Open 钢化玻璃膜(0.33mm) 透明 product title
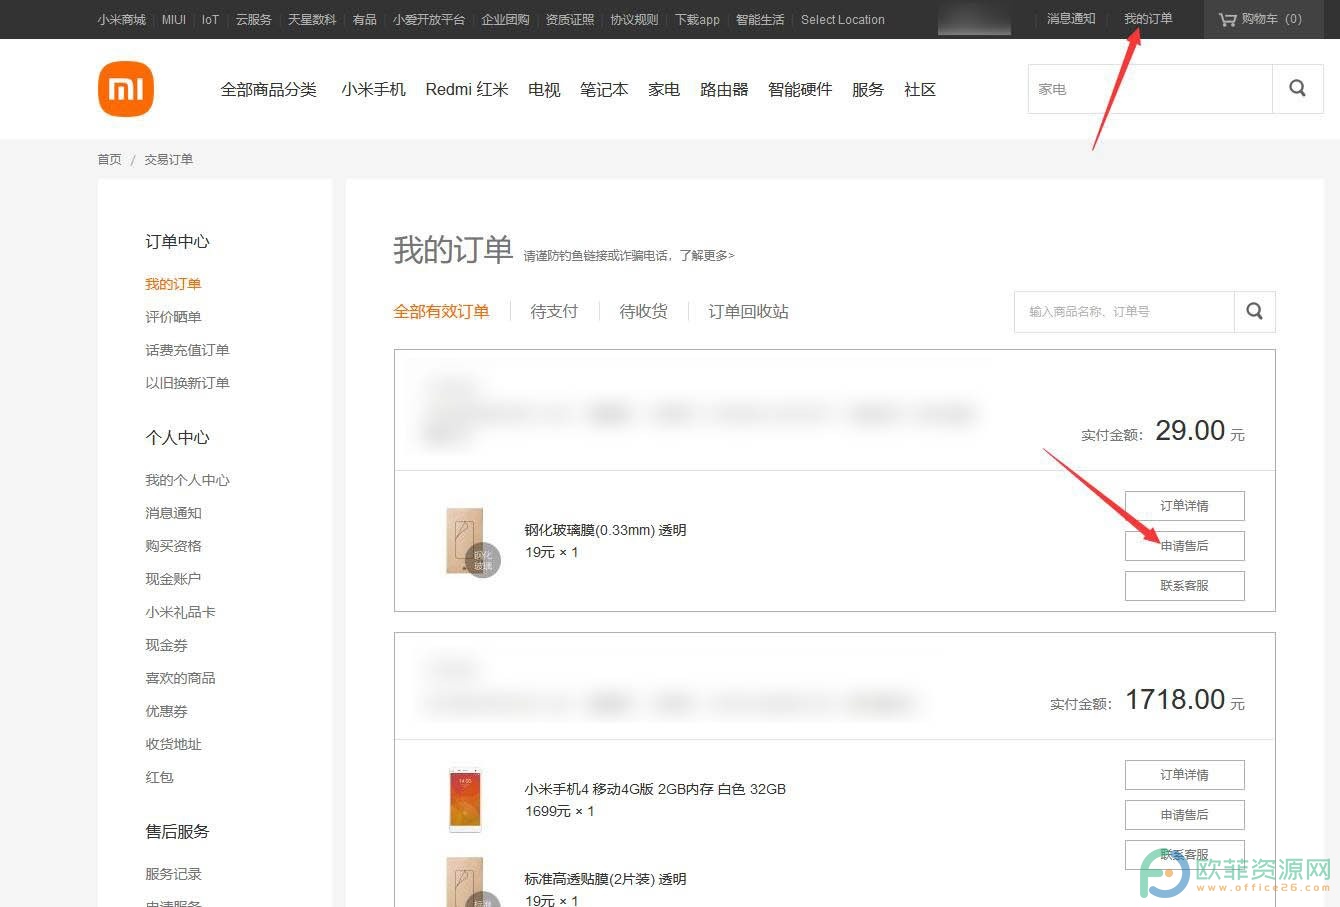This screenshot has height=907, width=1340. coord(605,530)
